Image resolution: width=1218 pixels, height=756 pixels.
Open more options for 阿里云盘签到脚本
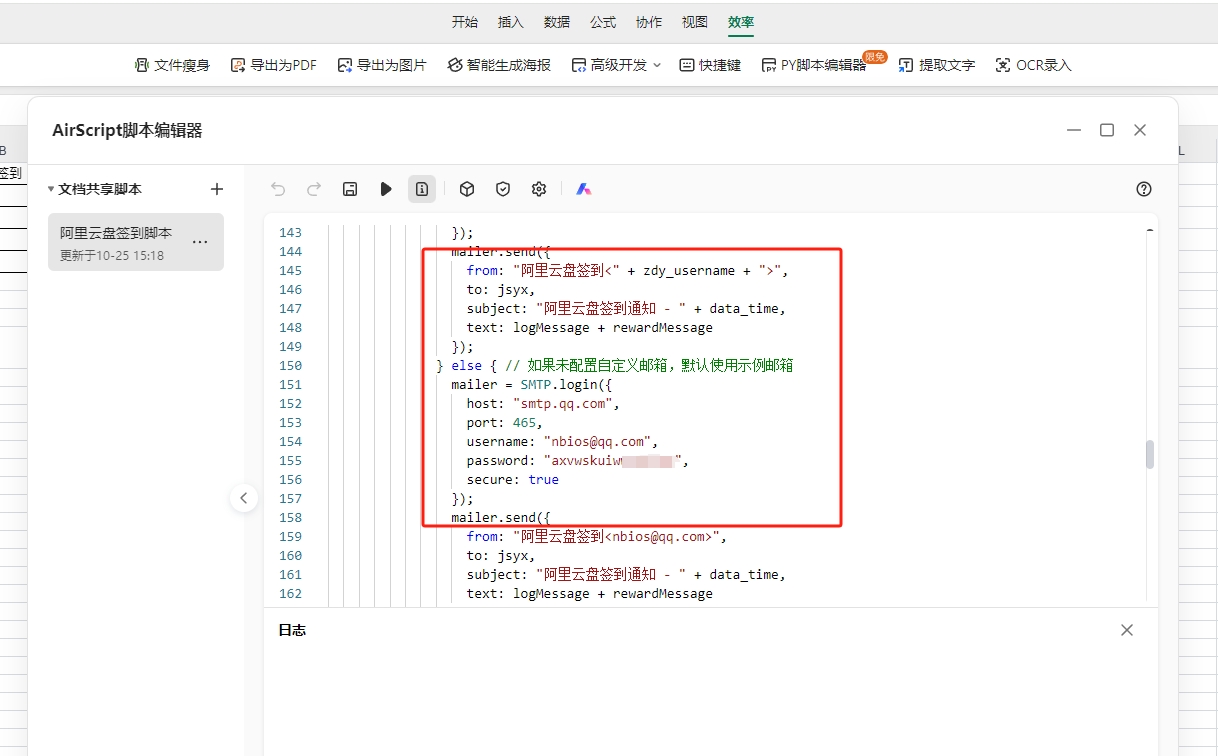pos(200,242)
